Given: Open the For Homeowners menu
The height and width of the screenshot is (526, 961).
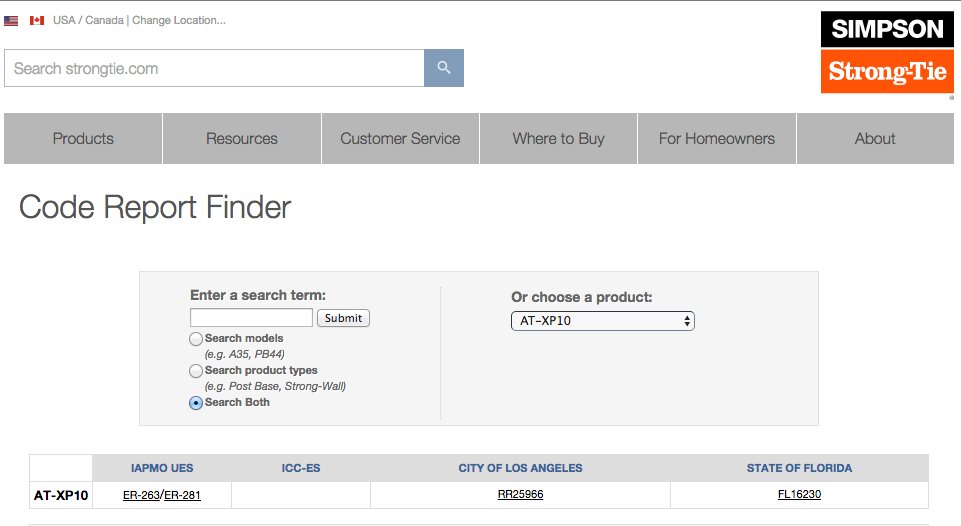Looking at the screenshot, I should (716, 139).
